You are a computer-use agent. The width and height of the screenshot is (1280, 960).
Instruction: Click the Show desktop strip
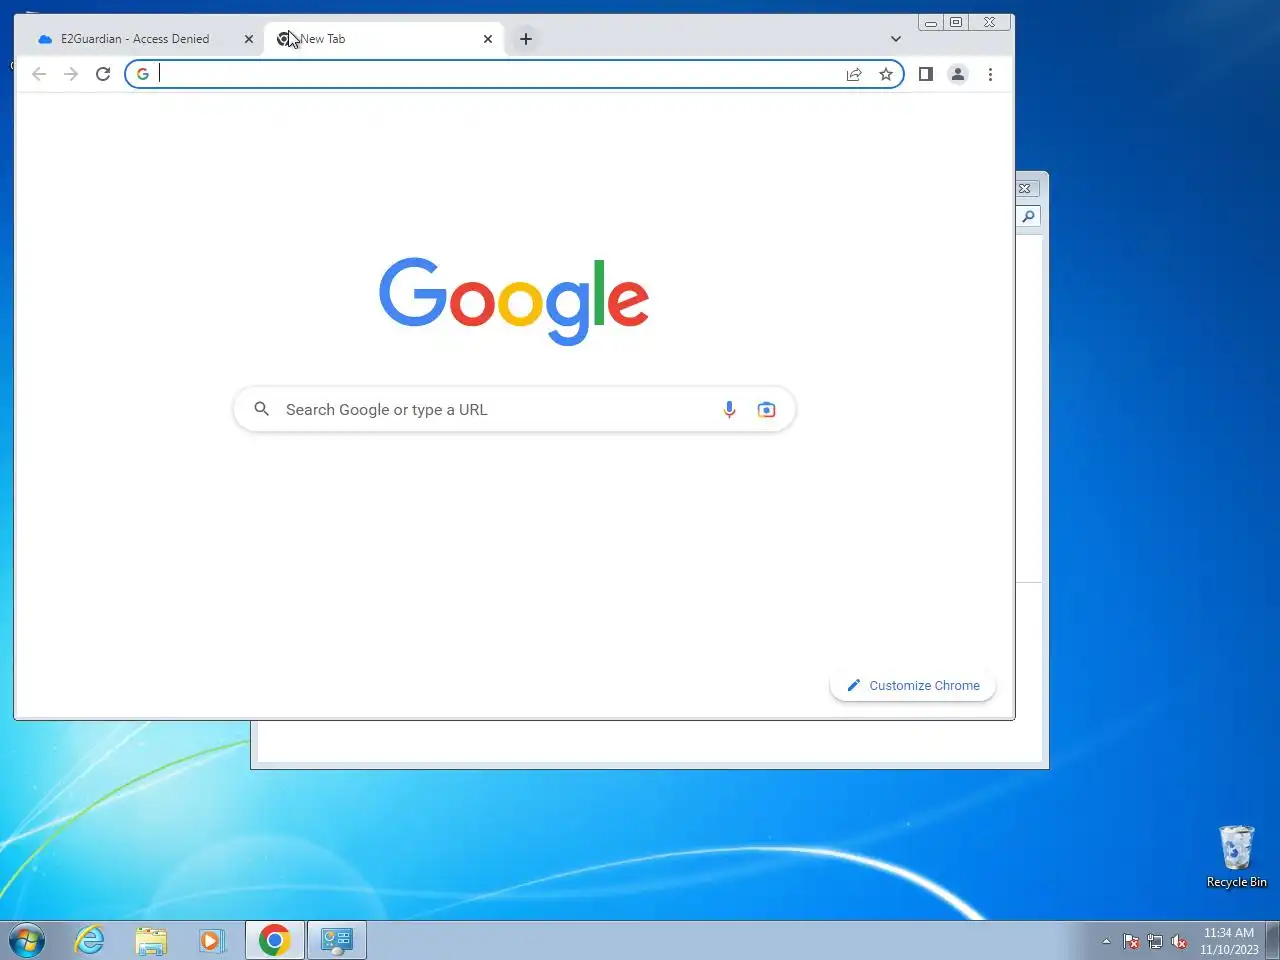(1272, 940)
